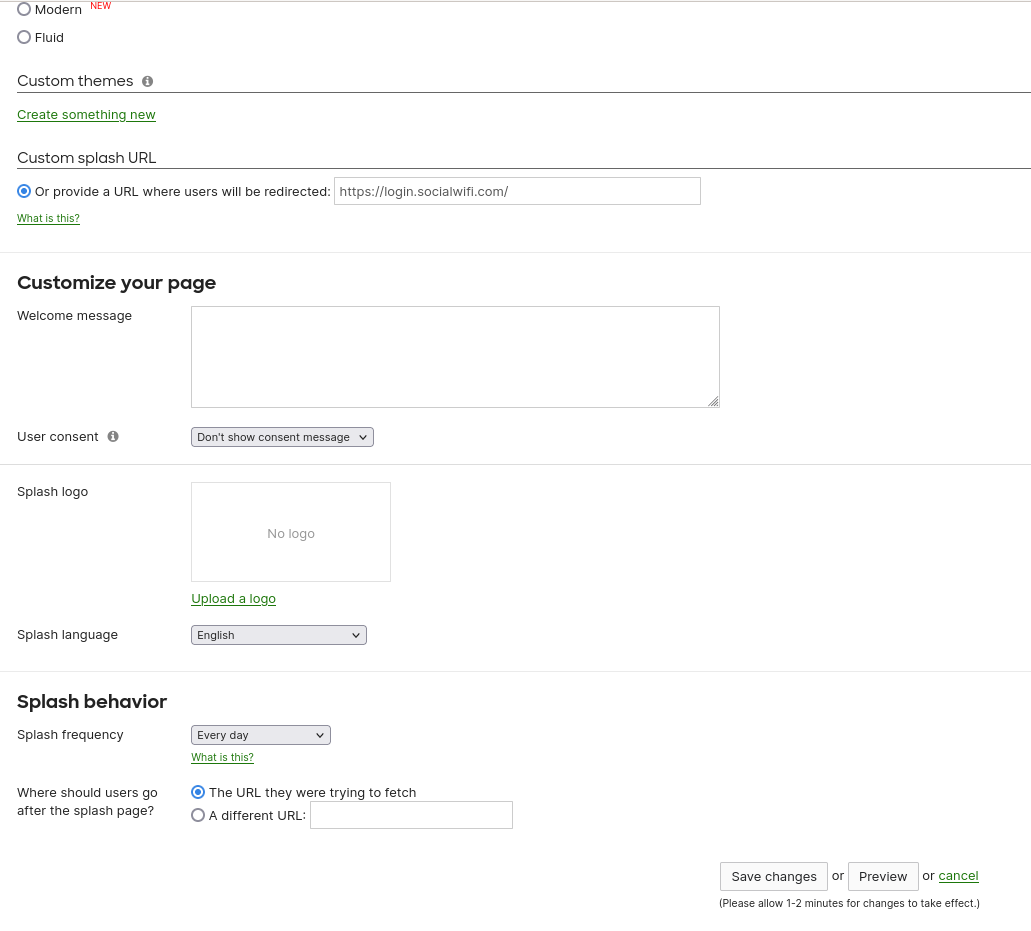This screenshot has width=1031, height=931.
Task: Click info icon beside User consent
Action: point(113,437)
